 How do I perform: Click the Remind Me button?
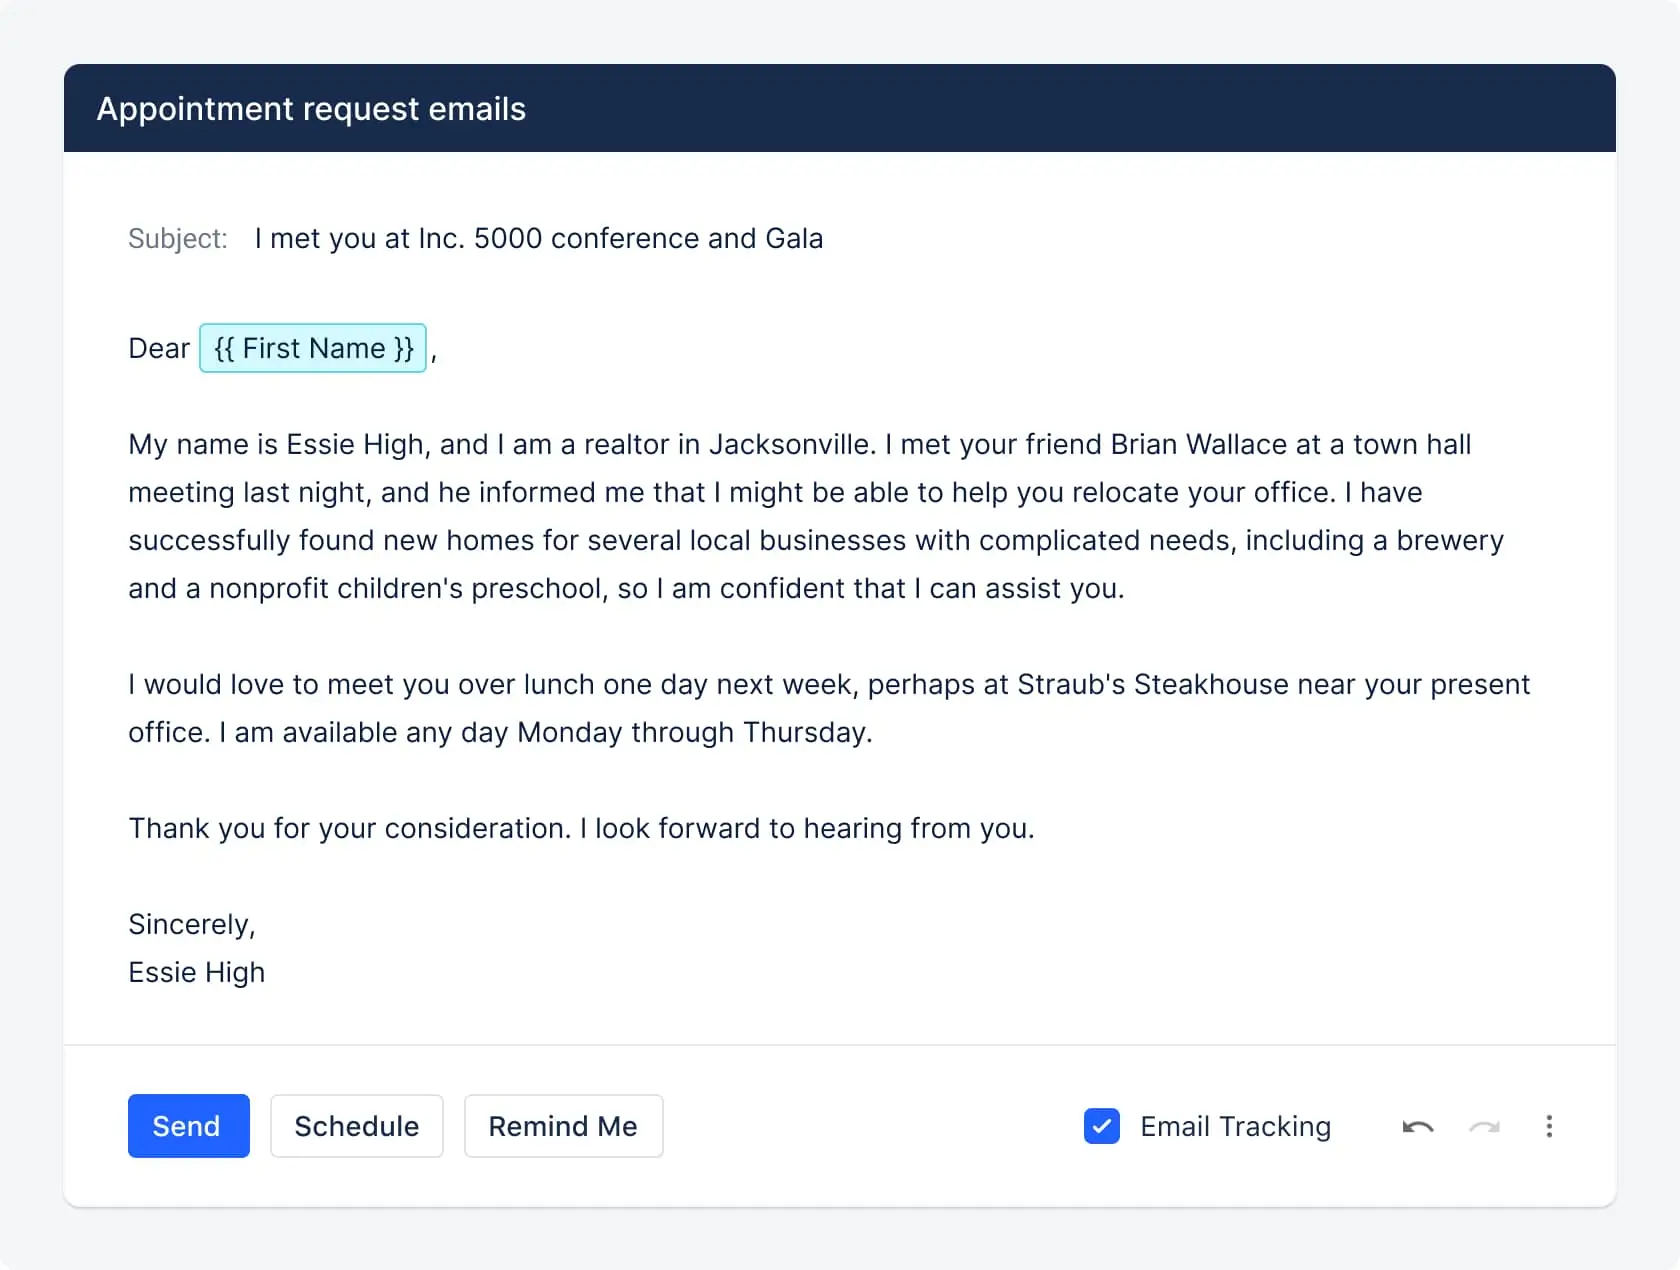pyautogui.click(x=563, y=1126)
